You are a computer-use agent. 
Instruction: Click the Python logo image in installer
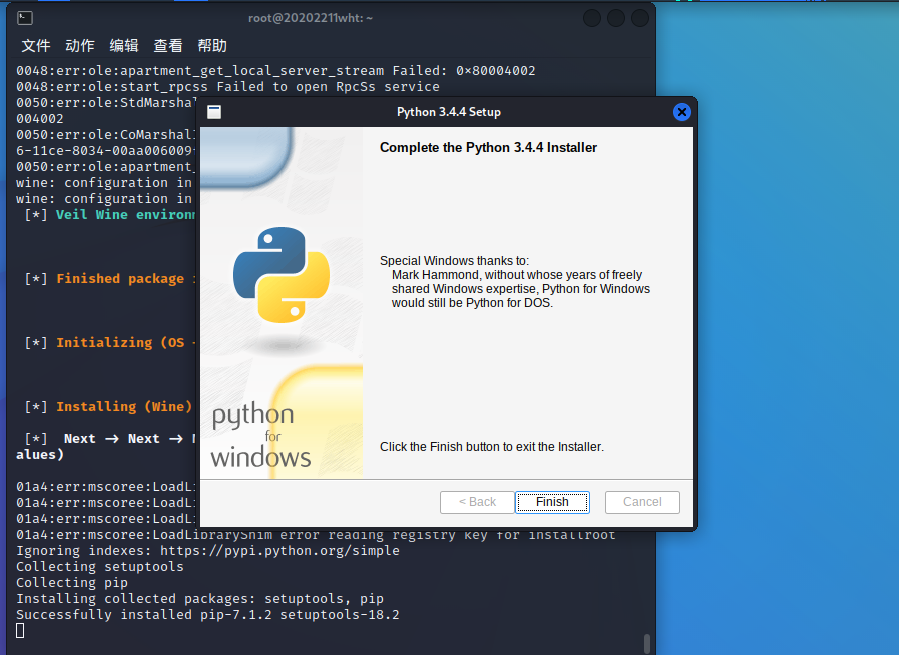(x=281, y=275)
